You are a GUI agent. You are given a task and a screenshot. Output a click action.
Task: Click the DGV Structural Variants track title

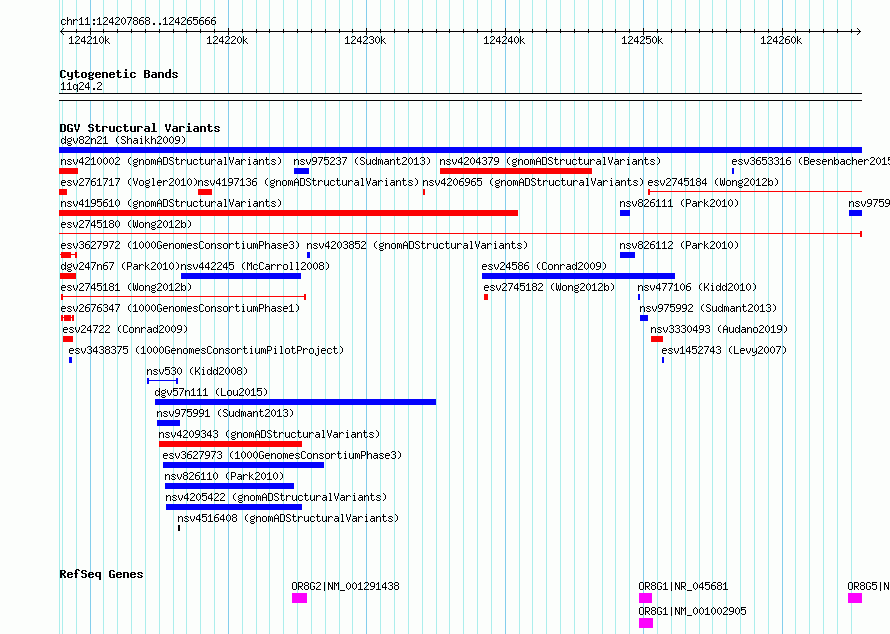coord(140,128)
